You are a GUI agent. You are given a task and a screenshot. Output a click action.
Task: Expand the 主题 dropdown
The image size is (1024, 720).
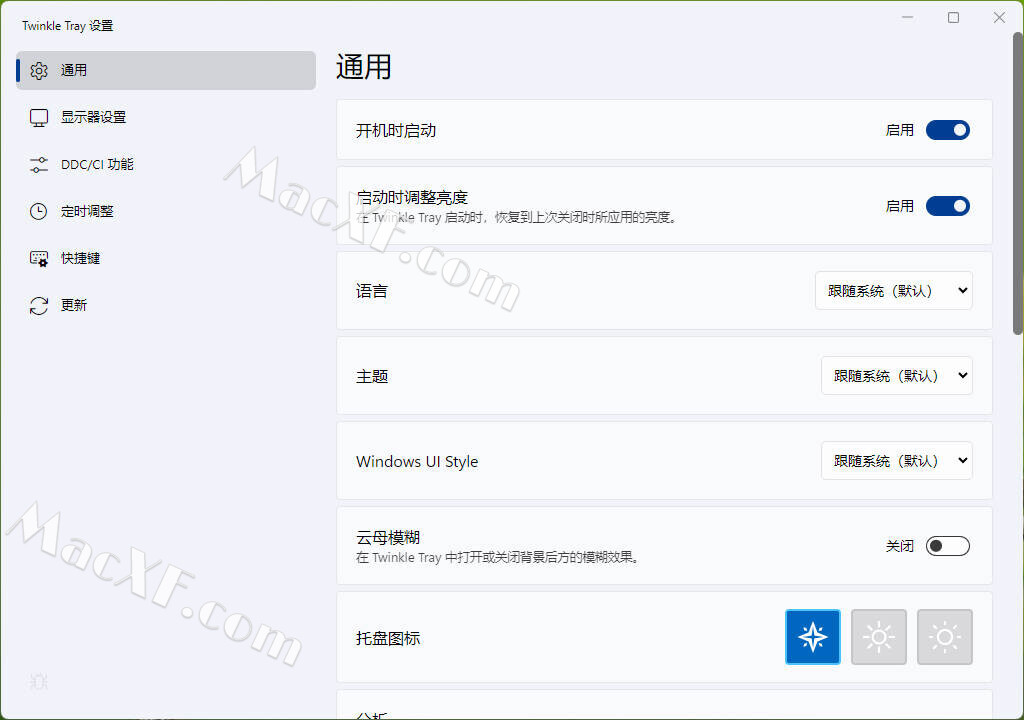tap(897, 376)
